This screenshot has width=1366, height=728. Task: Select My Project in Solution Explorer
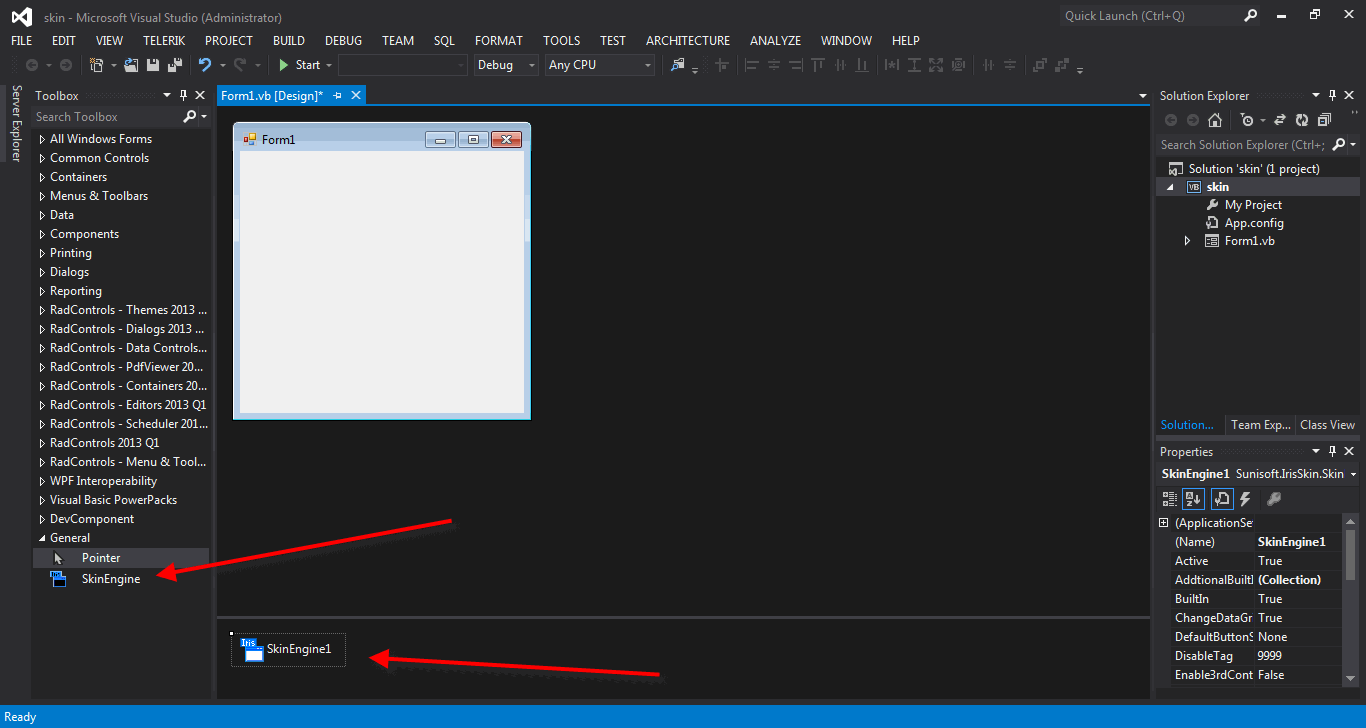point(1253,205)
